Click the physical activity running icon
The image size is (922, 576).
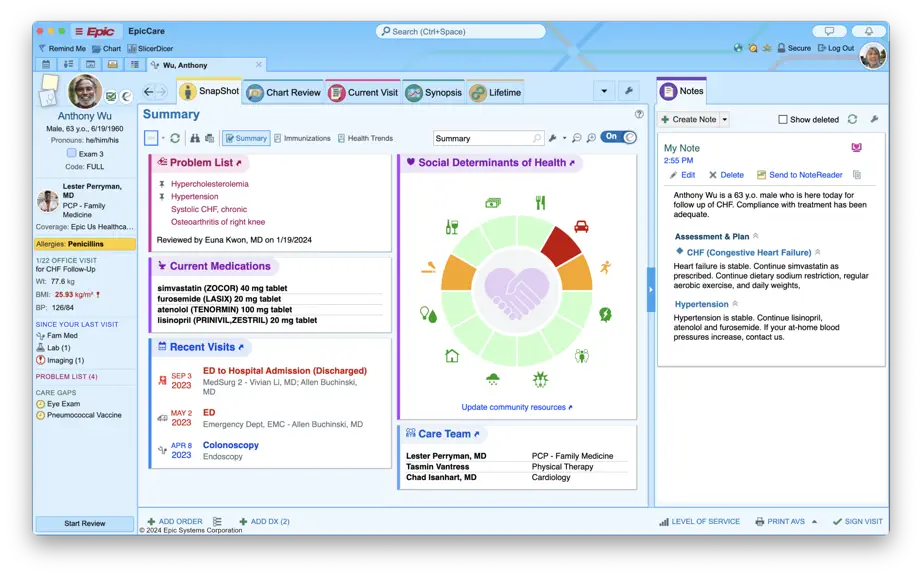click(x=606, y=267)
